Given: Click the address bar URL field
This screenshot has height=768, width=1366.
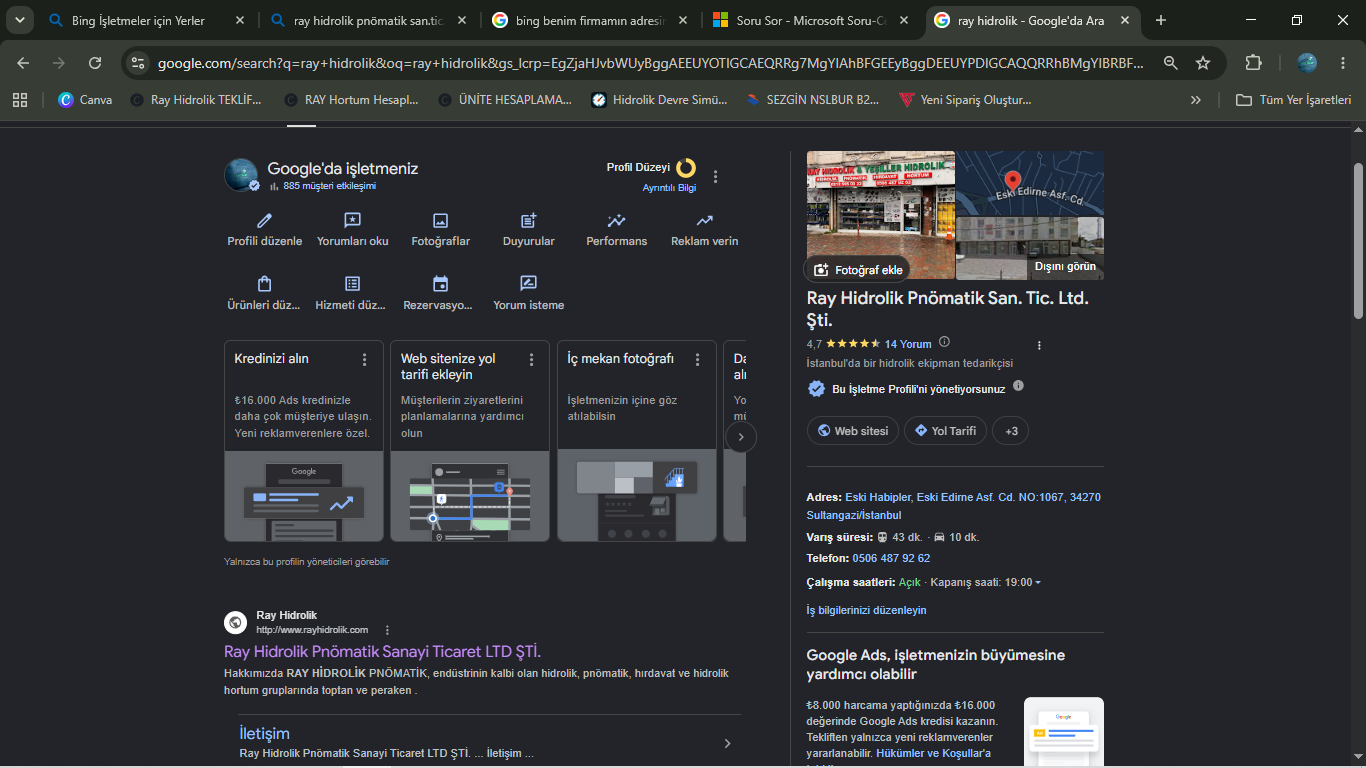Looking at the screenshot, I should pyautogui.click(x=650, y=63).
